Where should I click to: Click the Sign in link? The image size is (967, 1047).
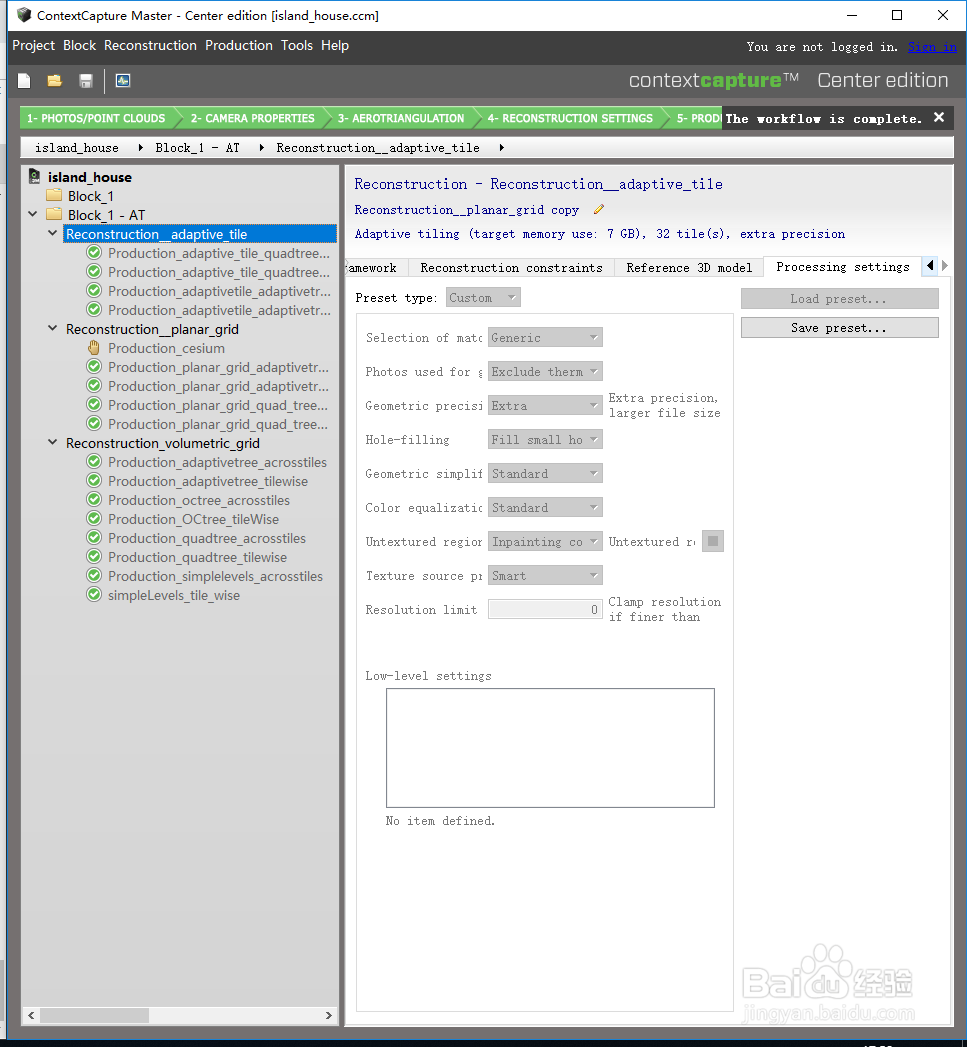click(x=932, y=47)
